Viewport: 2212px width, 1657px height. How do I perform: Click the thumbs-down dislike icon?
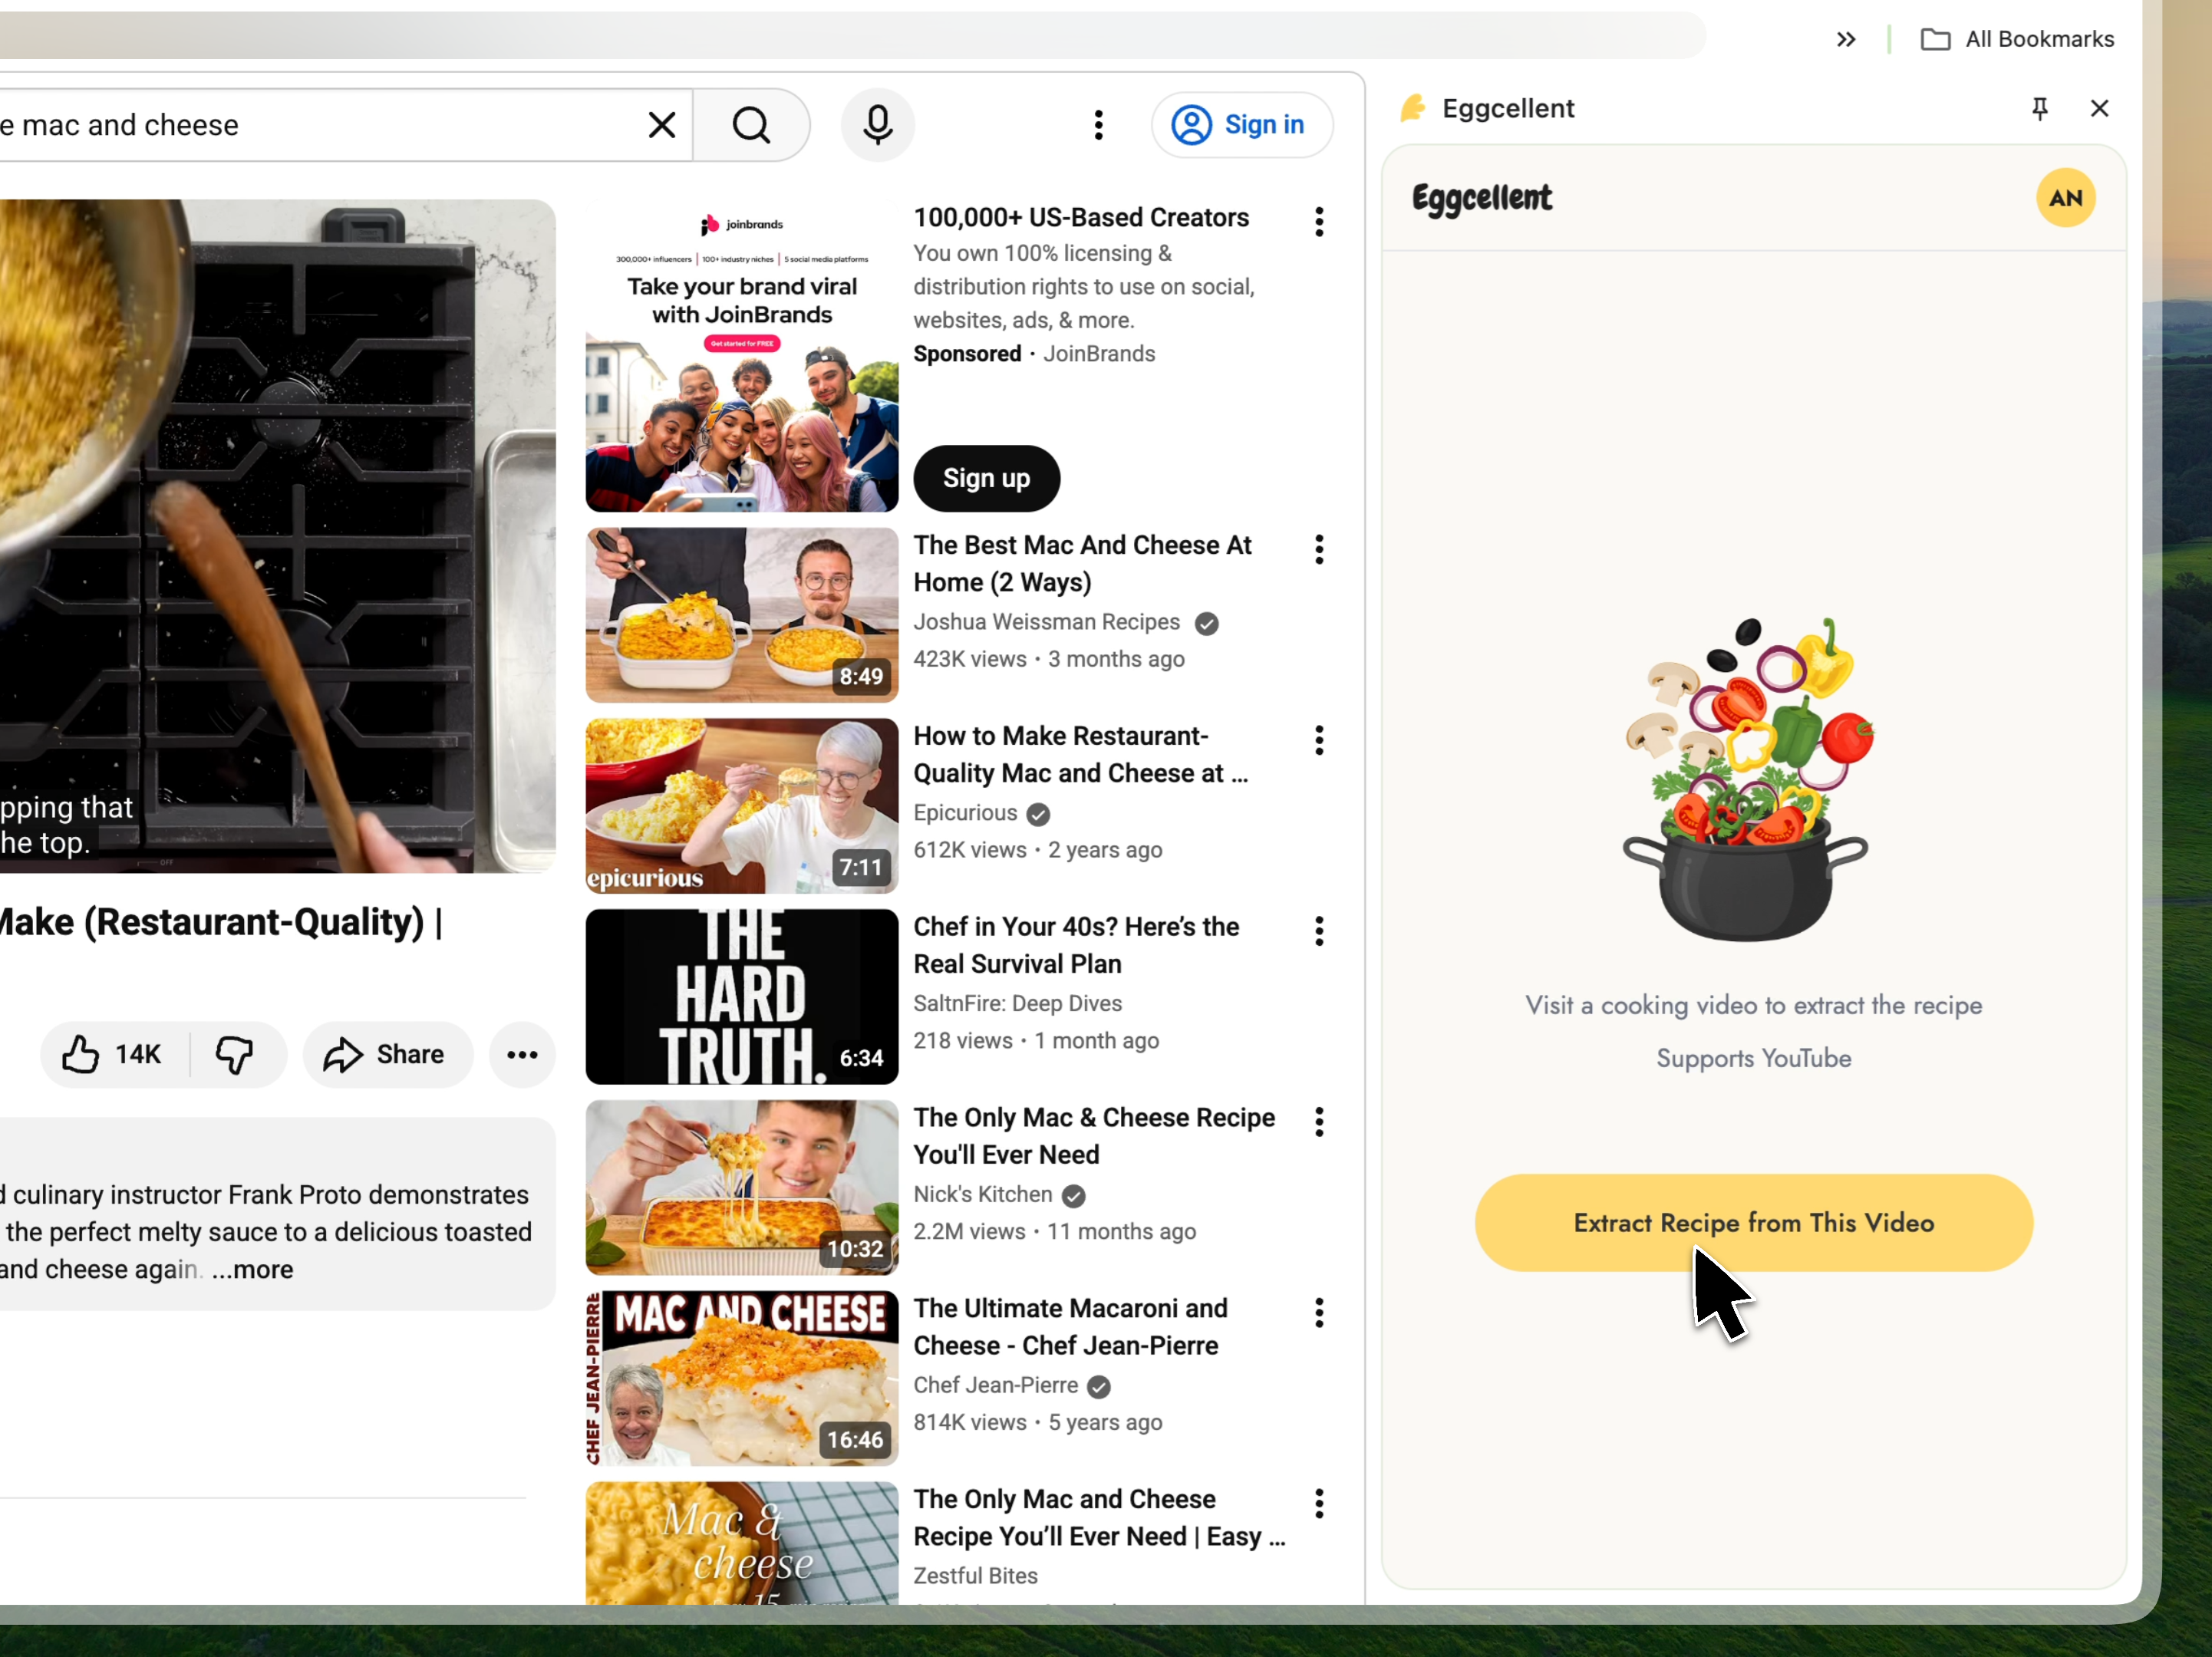point(235,1054)
